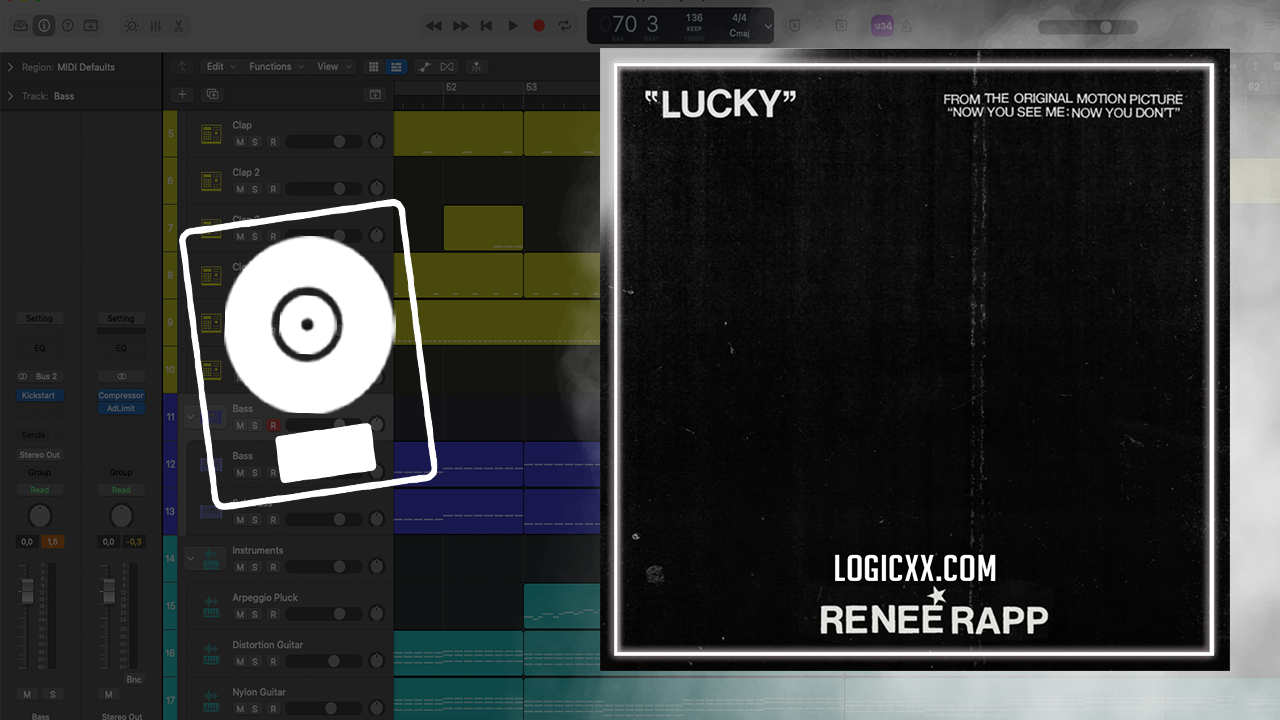Show the Mixer faders icon
This screenshot has height=720, width=1280.
click(x=155, y=26)
